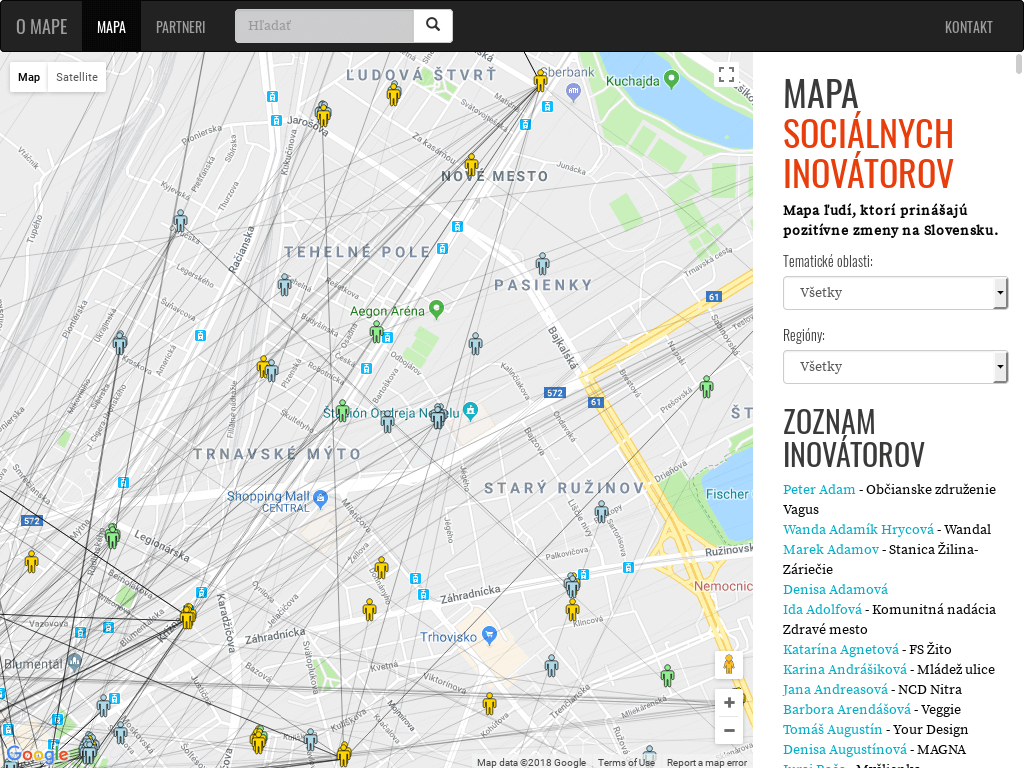Click the blue innovator marker near Kvetná street

552,666
